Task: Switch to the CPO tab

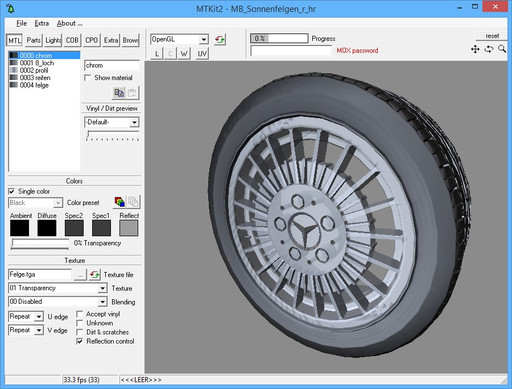Action: pyautogui.click(x=91, y=41)
